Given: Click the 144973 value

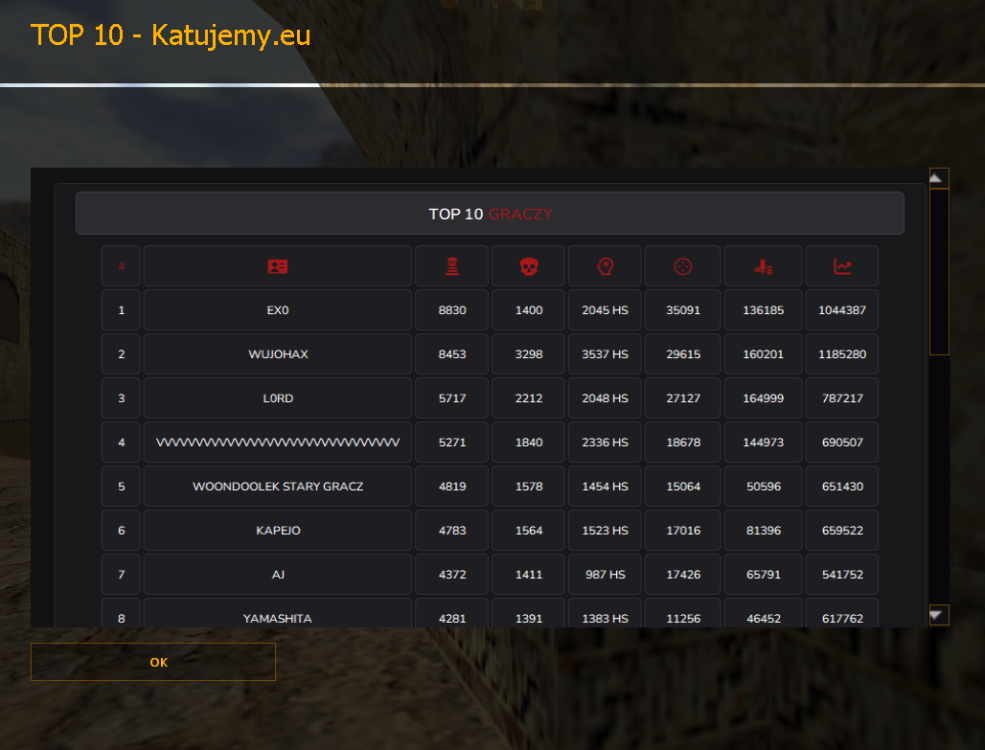Looking at the screenshot, I should tap(763, 442).
